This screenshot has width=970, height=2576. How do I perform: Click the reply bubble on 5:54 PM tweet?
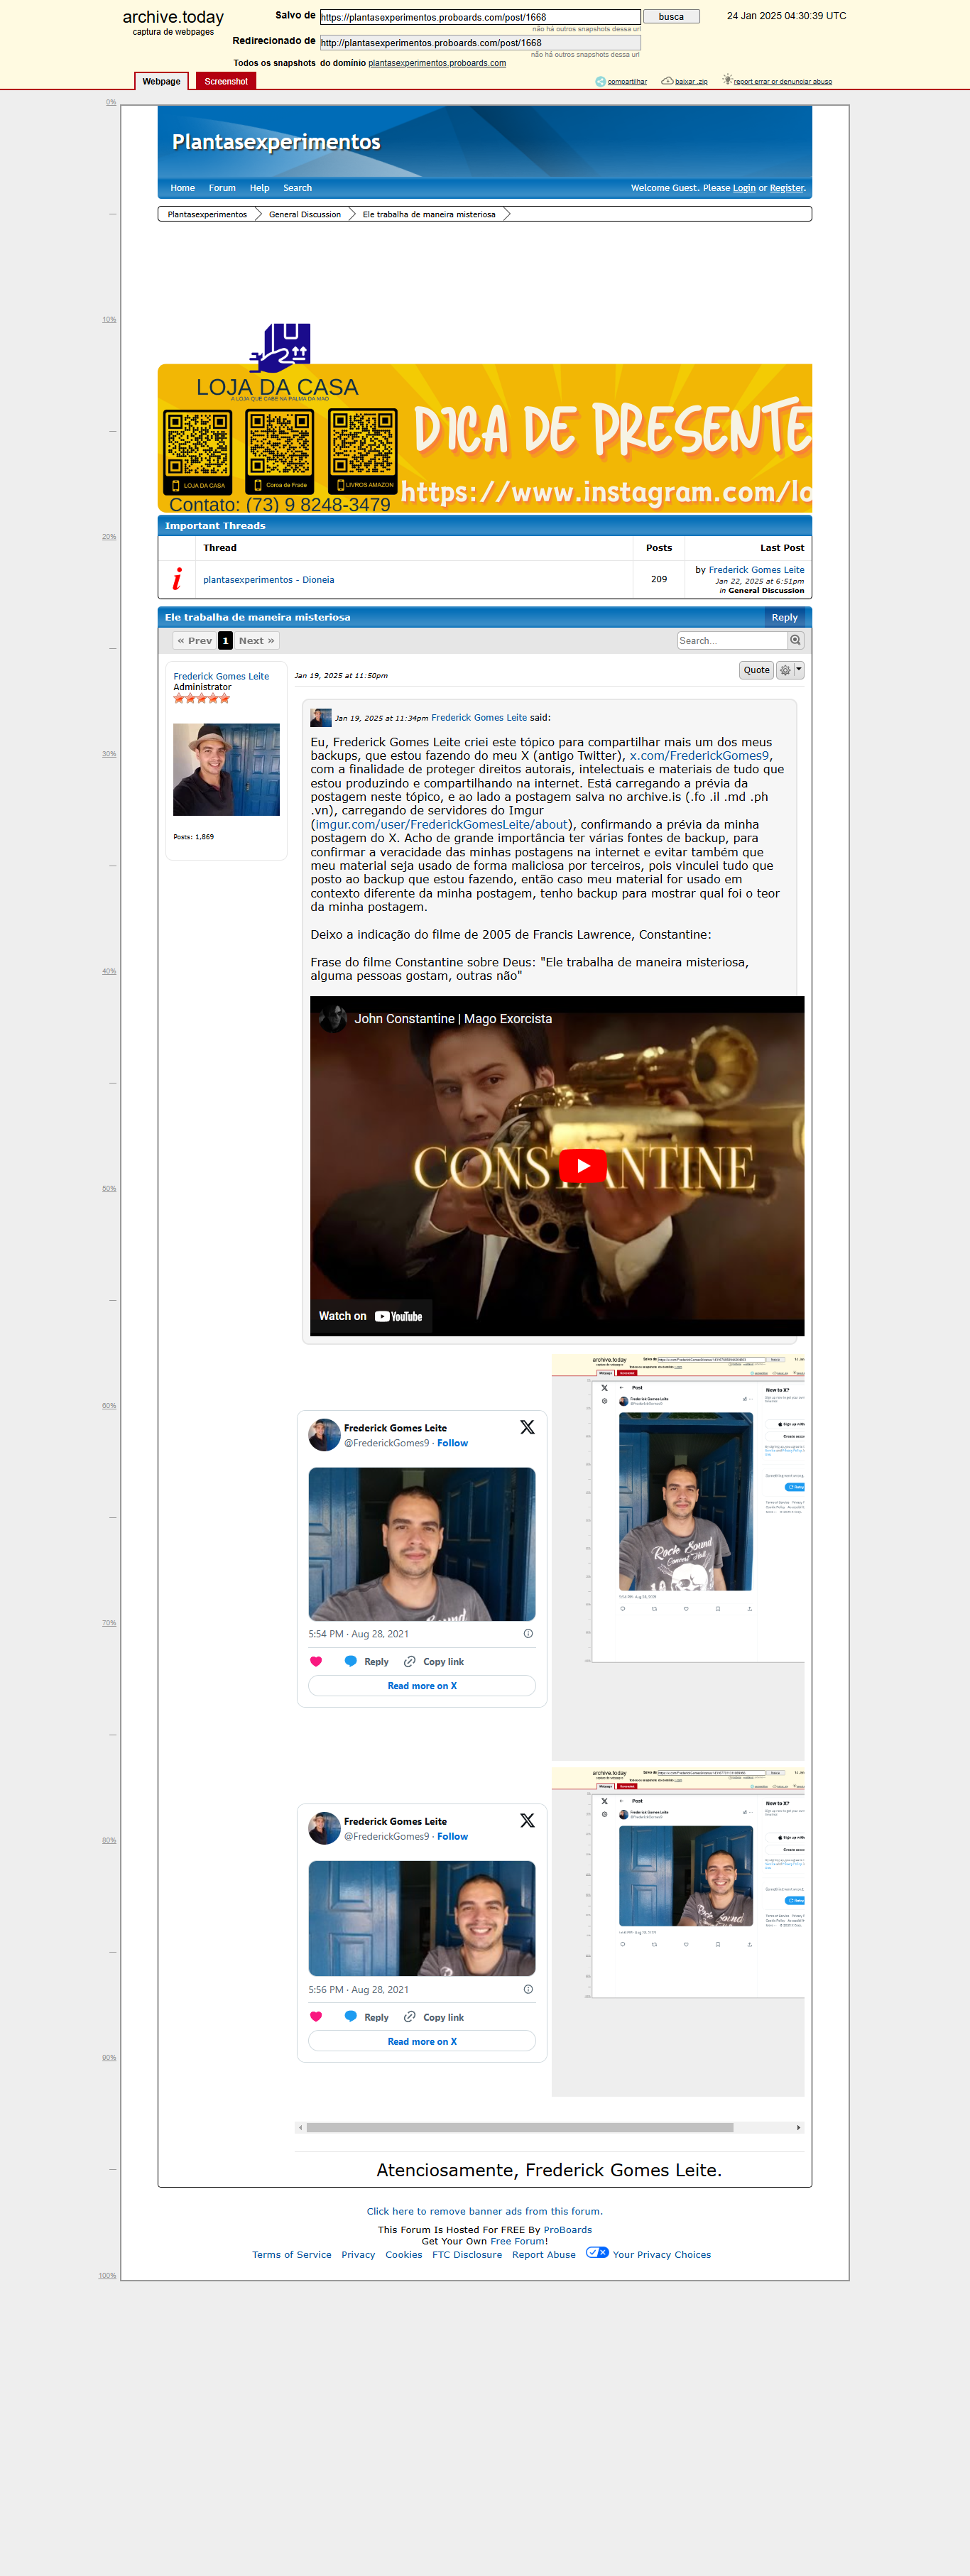(351, 1661)
